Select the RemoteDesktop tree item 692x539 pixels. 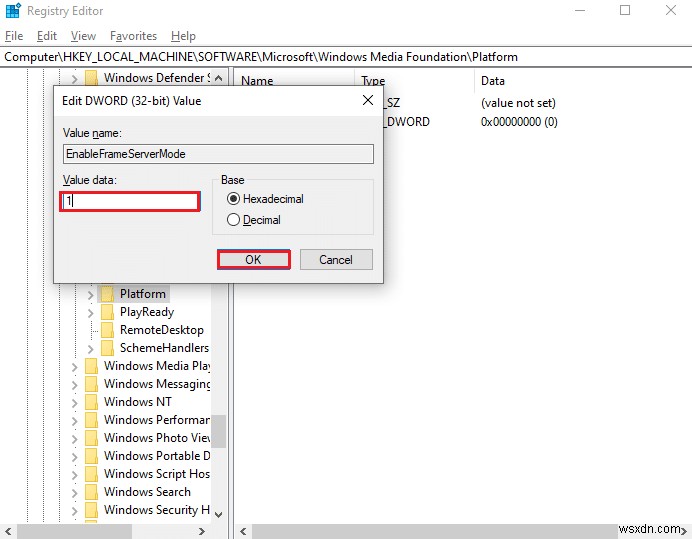coord(162,330)
